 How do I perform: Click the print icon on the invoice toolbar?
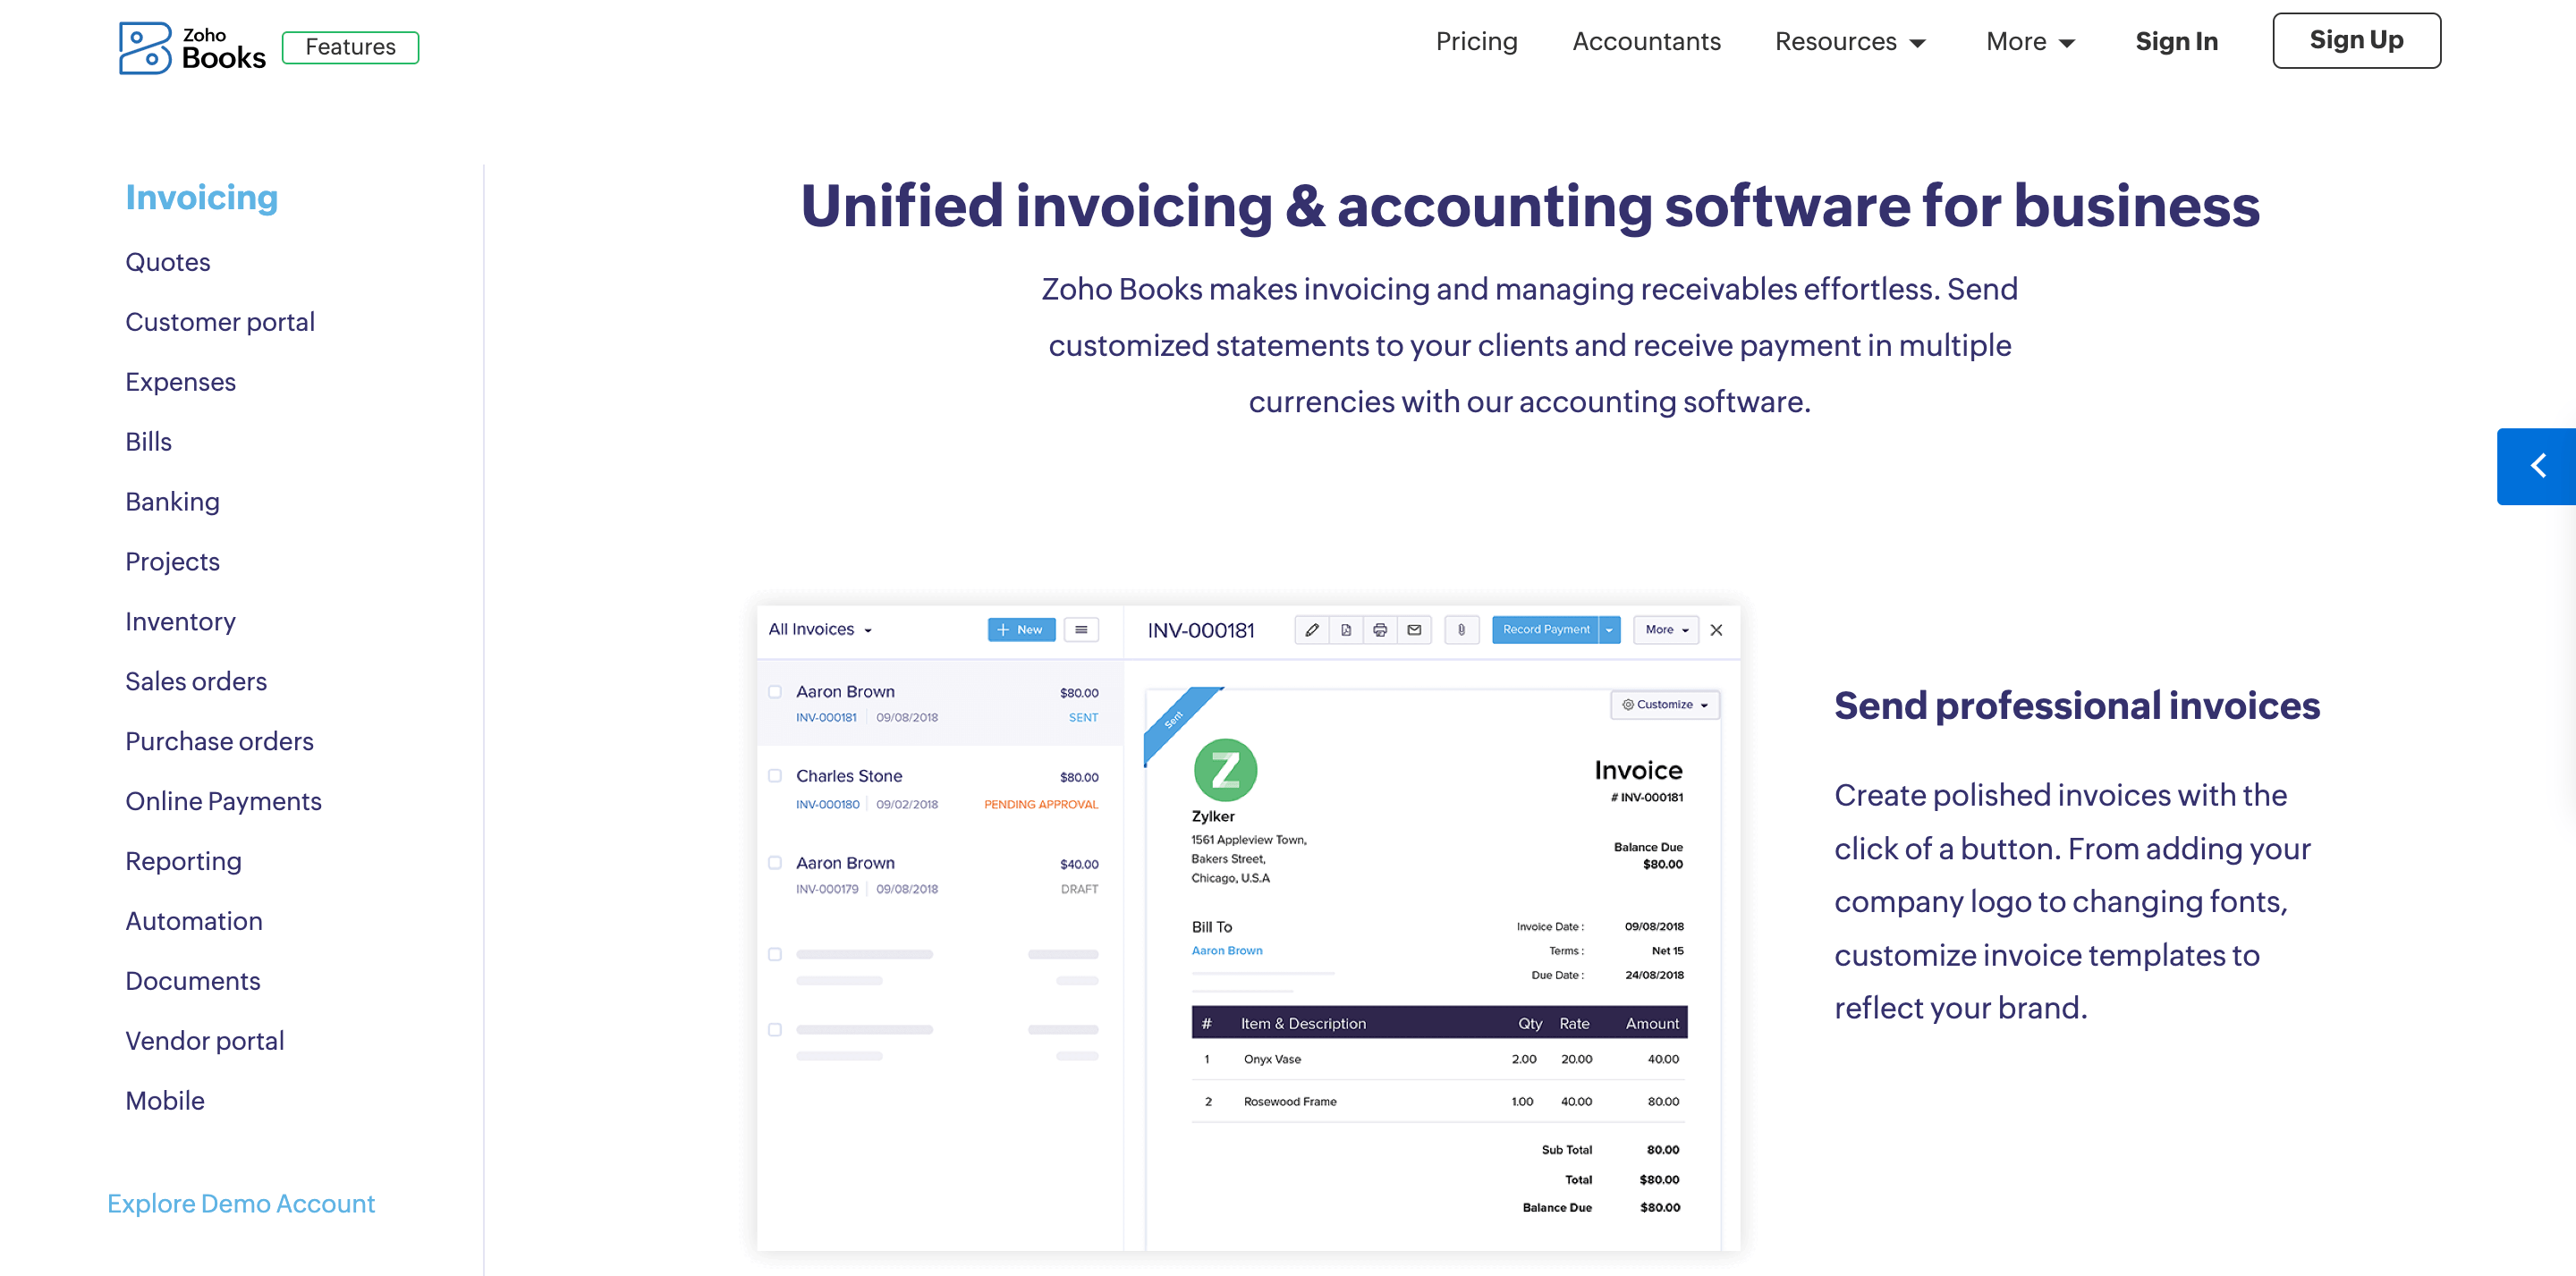pos(1380,630)
